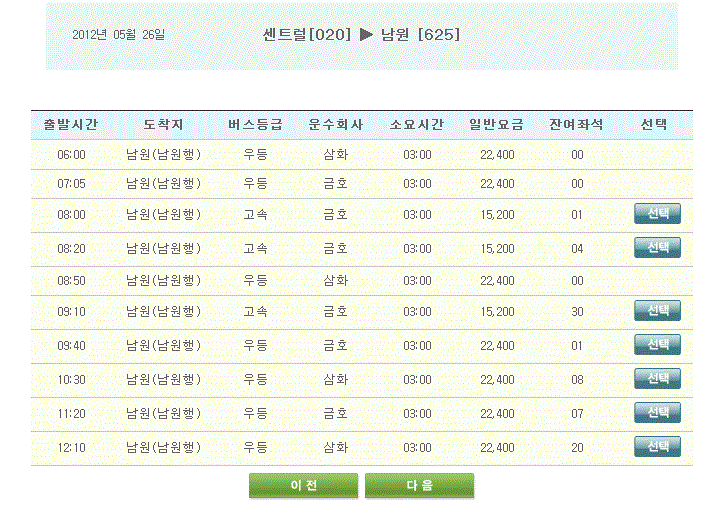Click the 08:00 departure time cell
This screenshot has width=723, height=512.
click(x=71, y=215)
